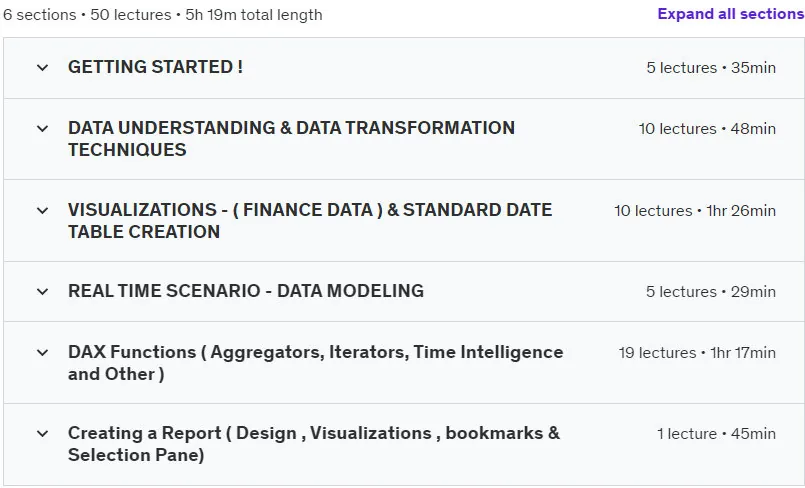Click Expand all sections link
Image resolution: width=805 pixels, height=488 pixels.
click(x=731, y=14)
